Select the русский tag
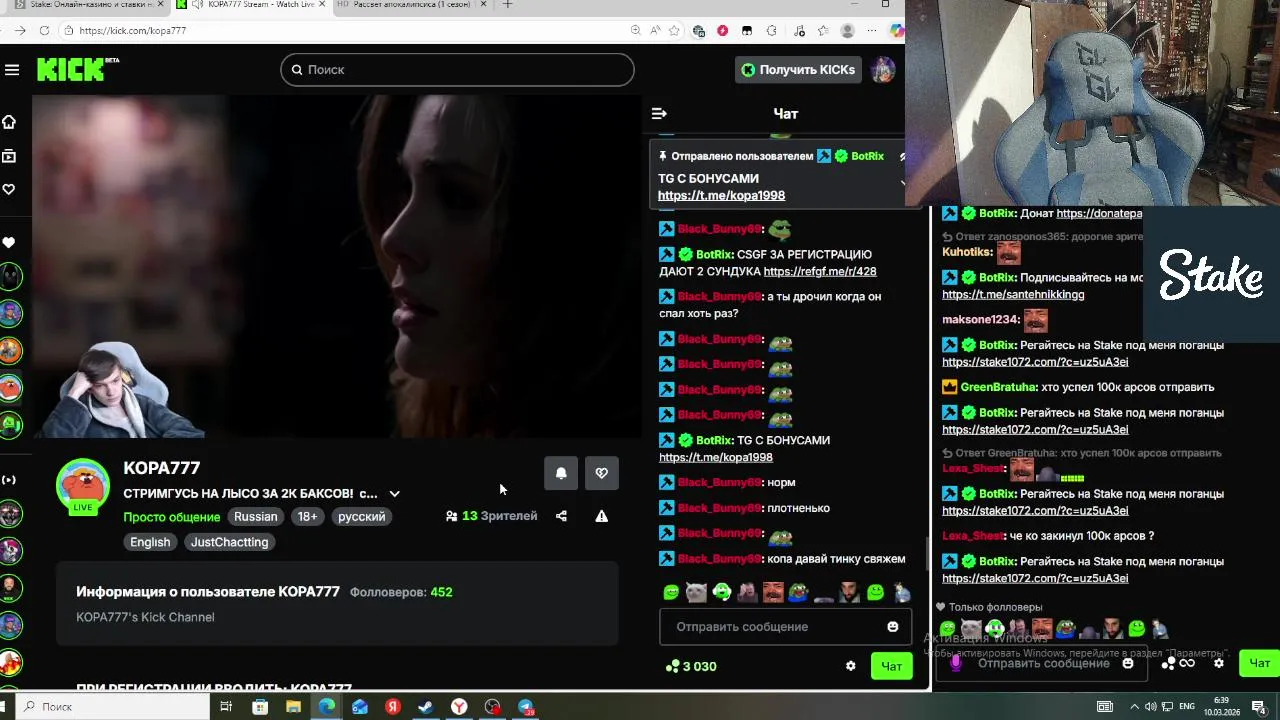The width and height of the screenshot is (1280, 720). 361,517
